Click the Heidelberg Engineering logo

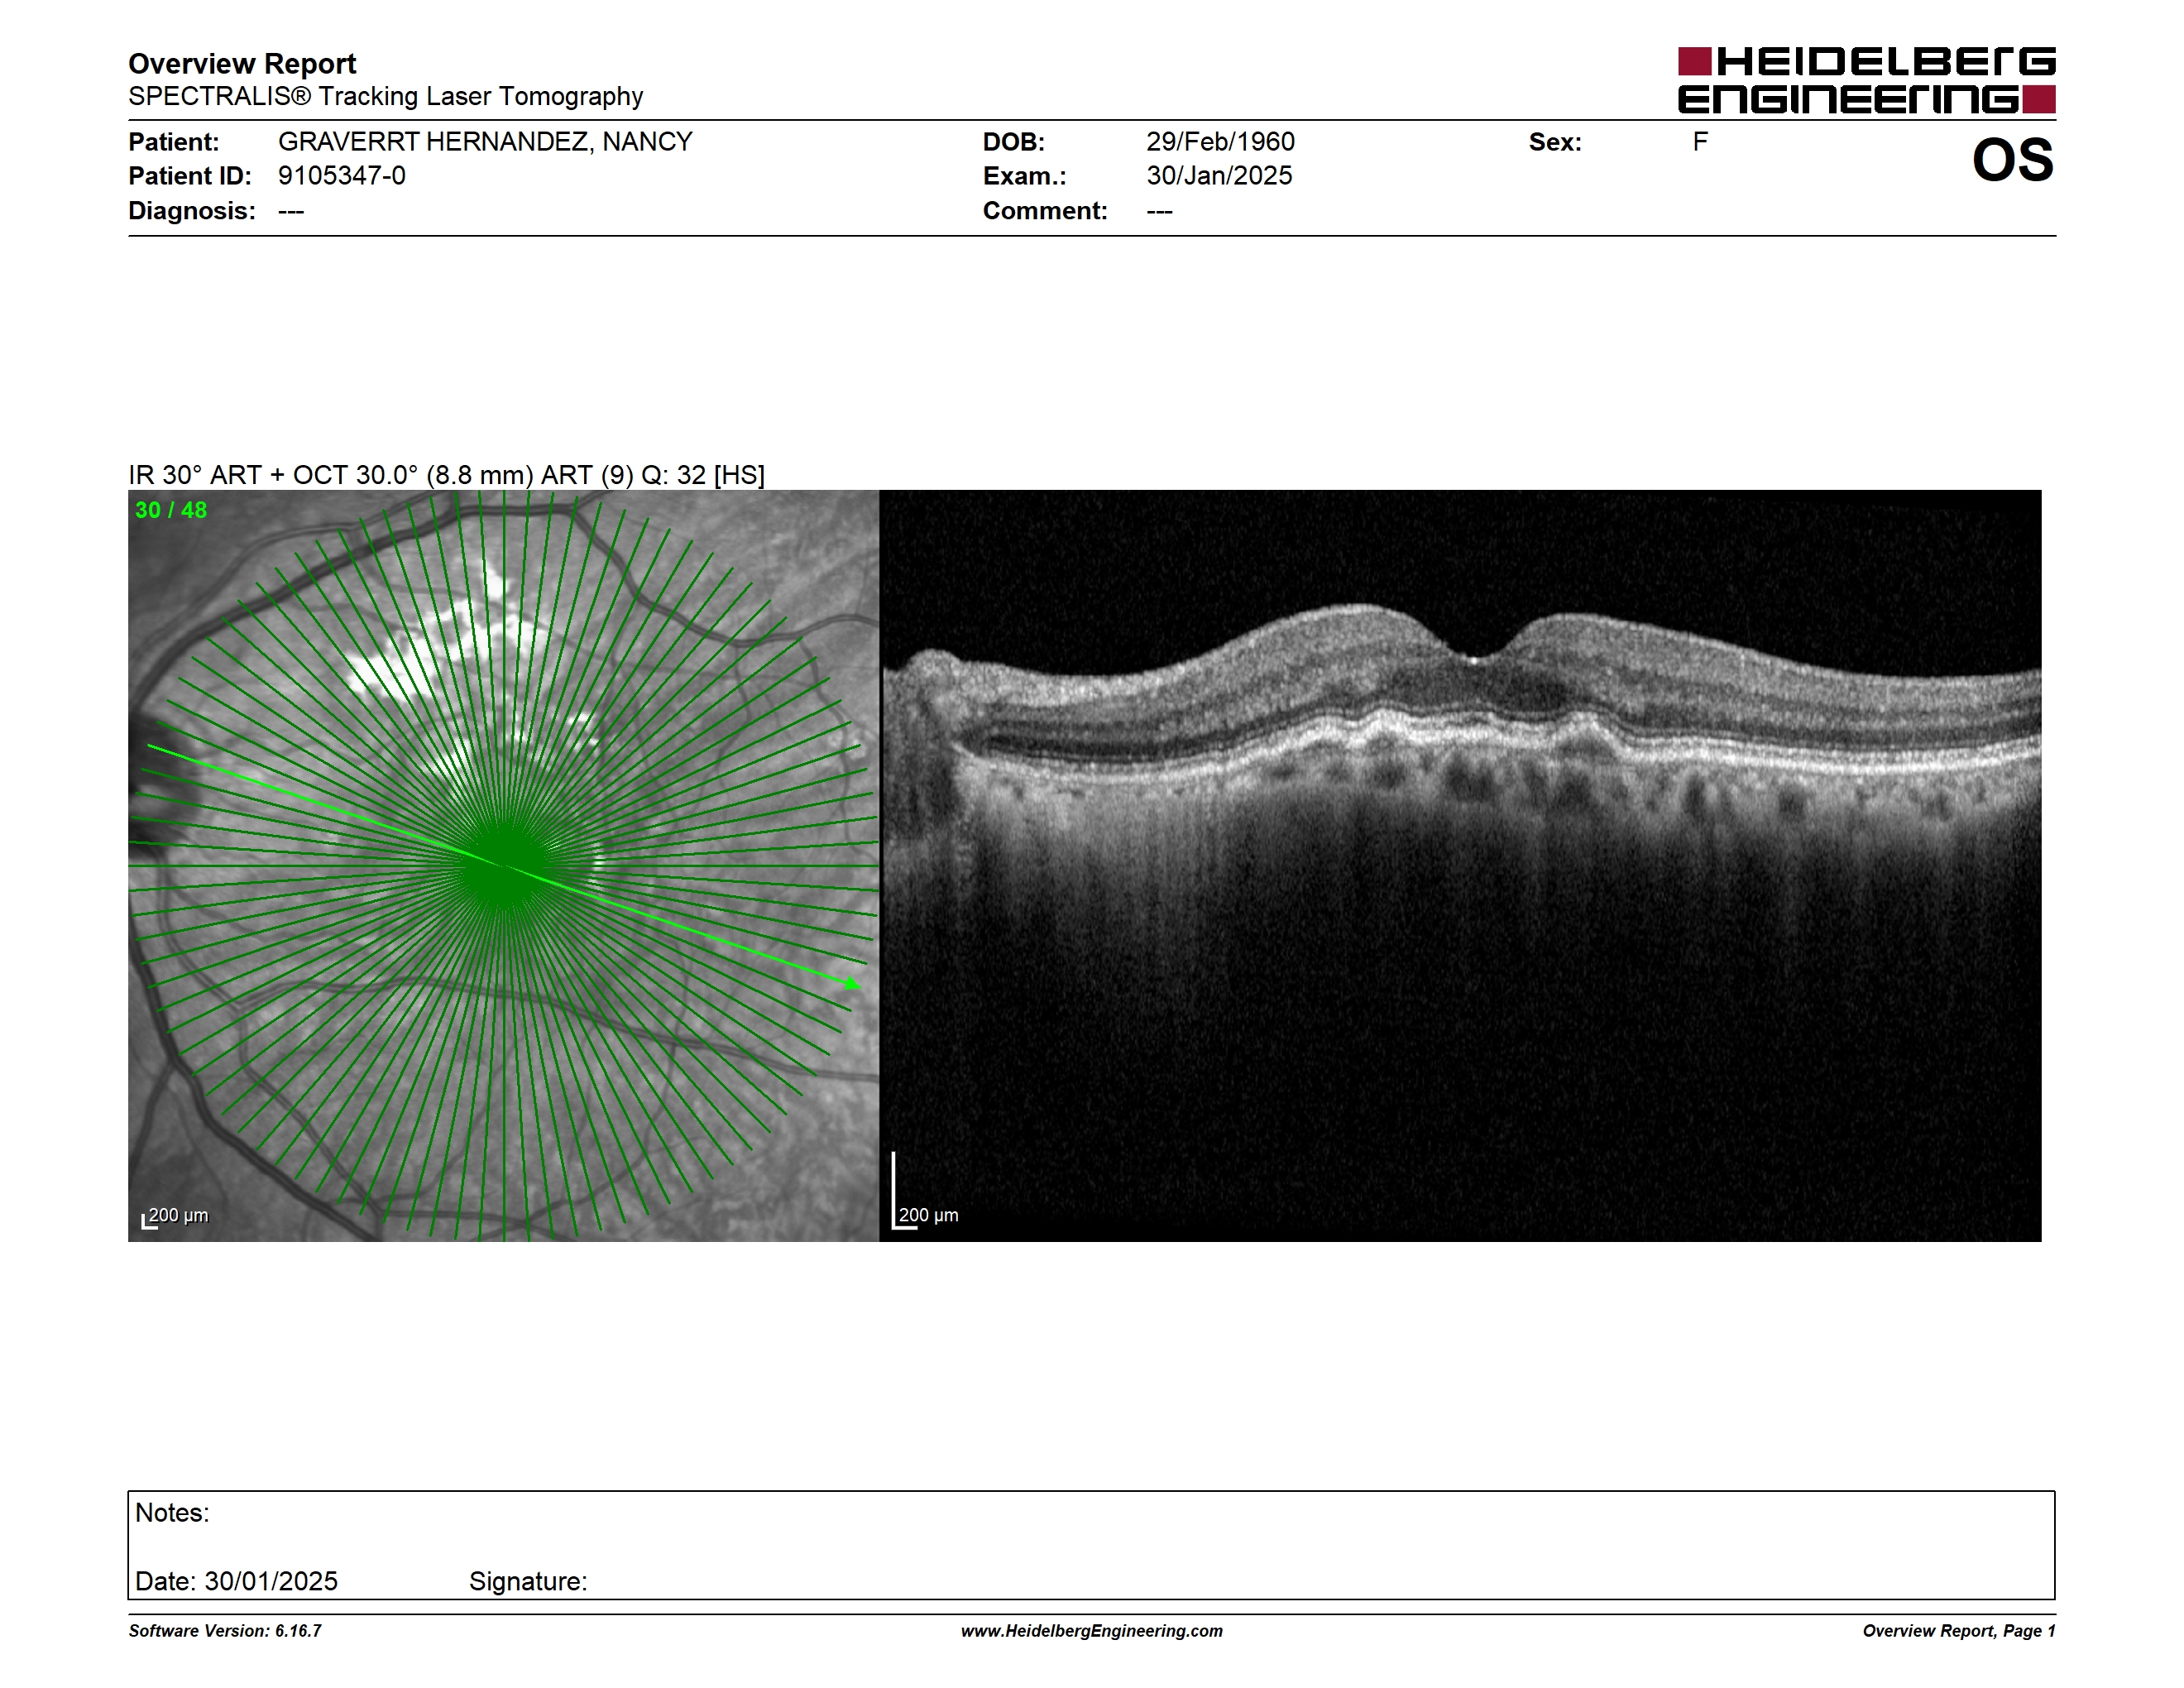tap(1866, 80)
